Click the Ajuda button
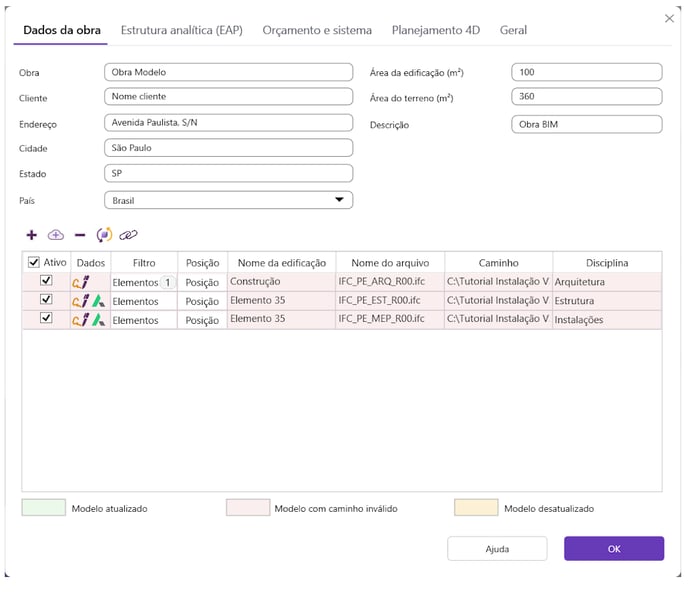688x594 pixels. 497,549
